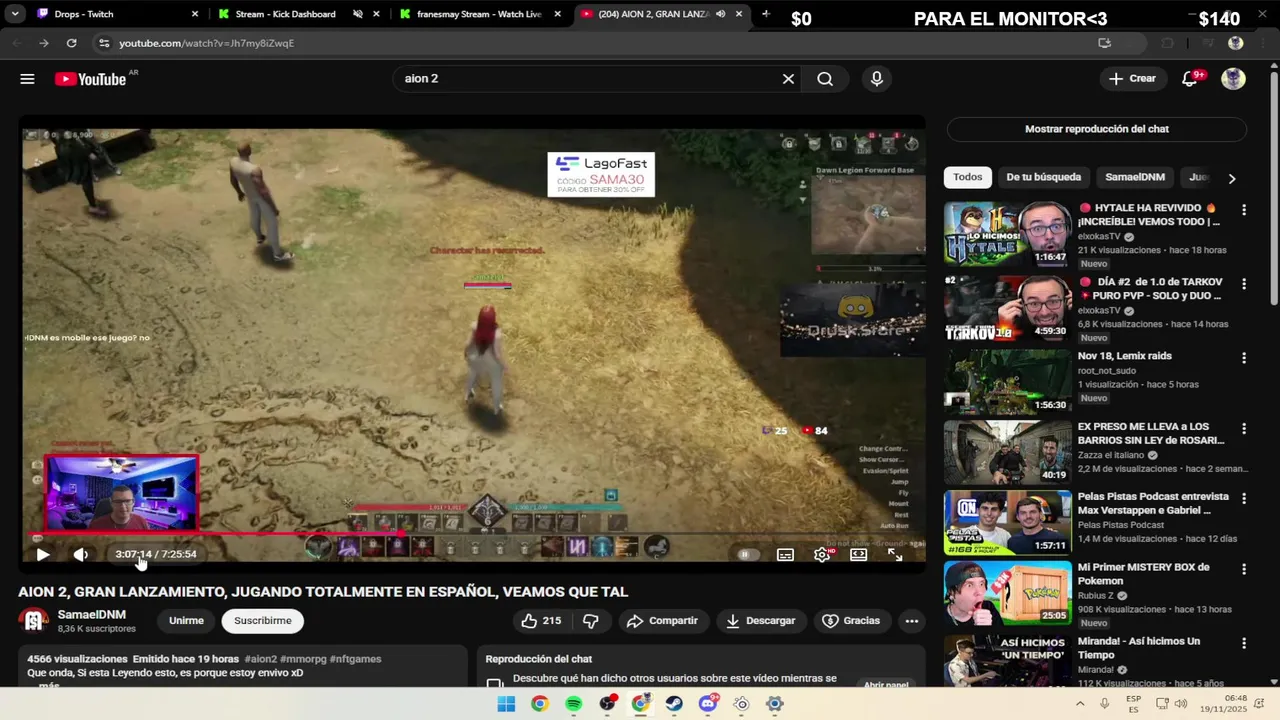Viewport: 1280px width, 720px height.
Task: Click the search magnifier button
Action: (x=825, y=79)
